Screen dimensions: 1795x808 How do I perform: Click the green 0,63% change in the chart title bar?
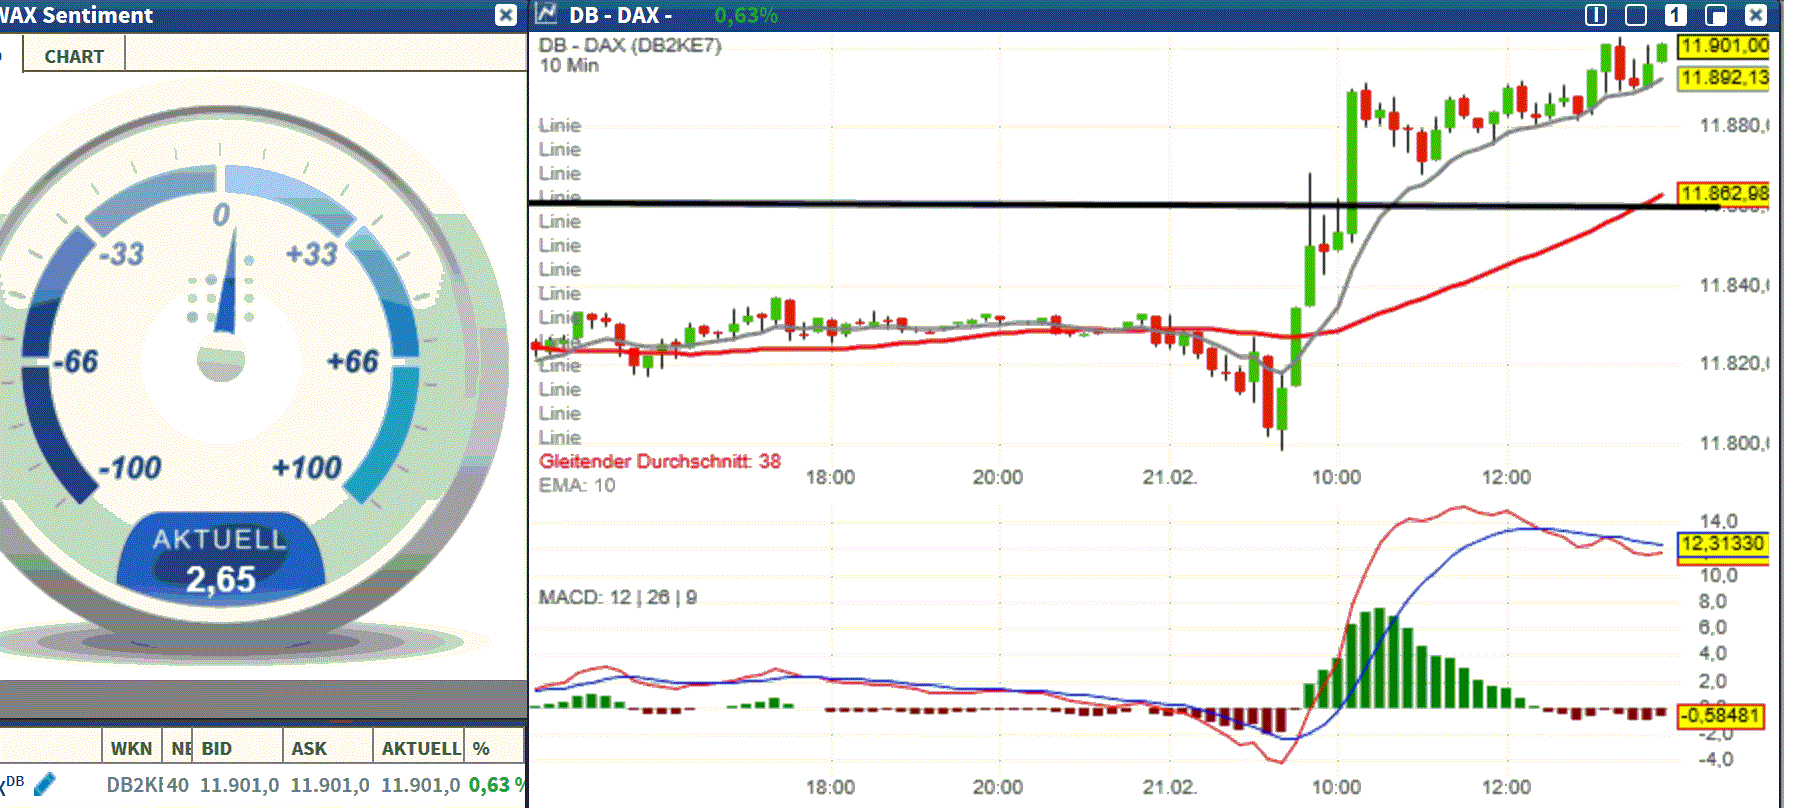coord(746,15)
